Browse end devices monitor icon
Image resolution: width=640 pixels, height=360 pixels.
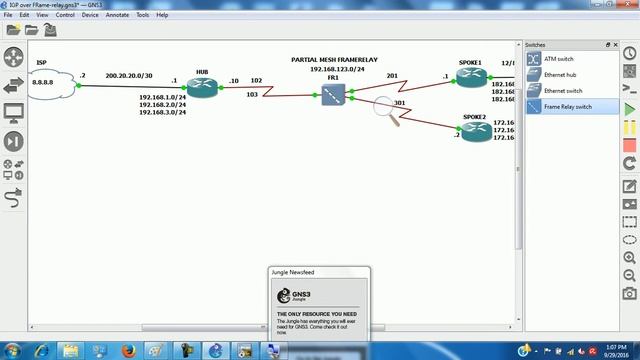[13, 113]
